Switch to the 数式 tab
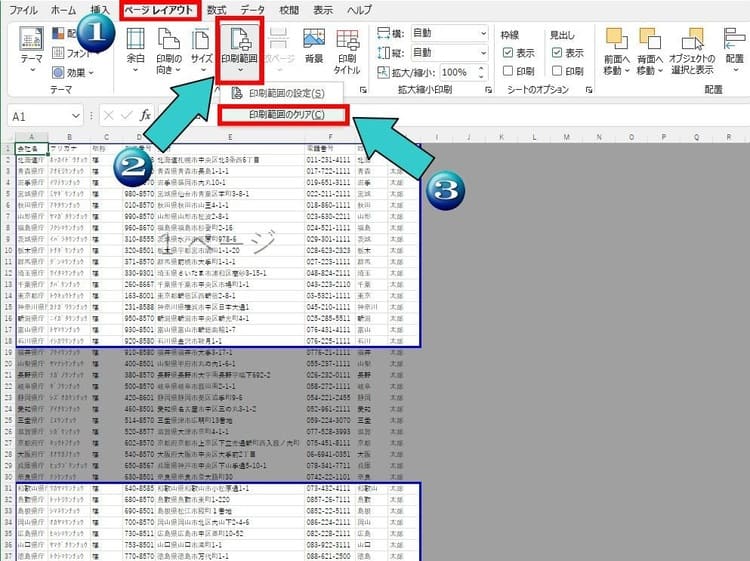The height and width of the screenshot is (561, 750). click(217, 10)
